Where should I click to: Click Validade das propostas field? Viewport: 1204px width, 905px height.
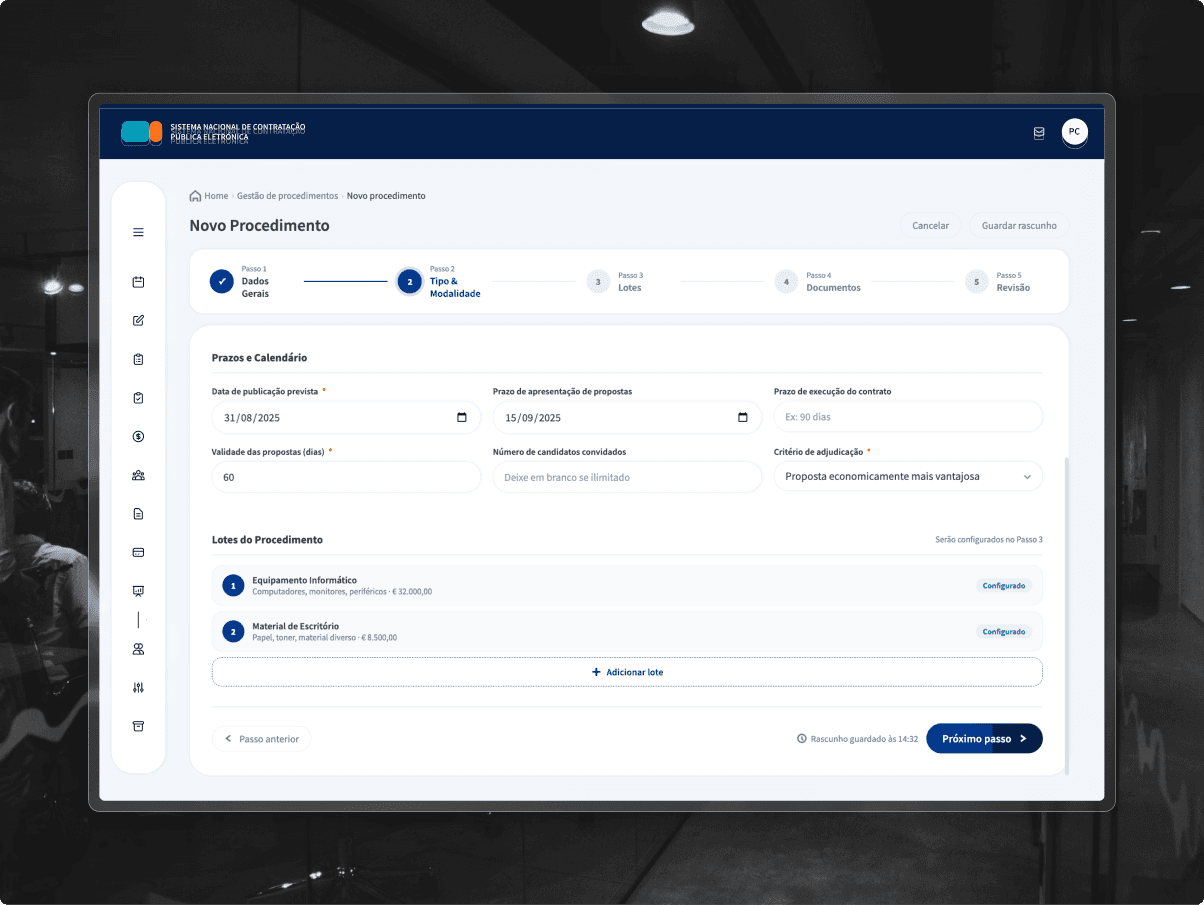(346, 477)
